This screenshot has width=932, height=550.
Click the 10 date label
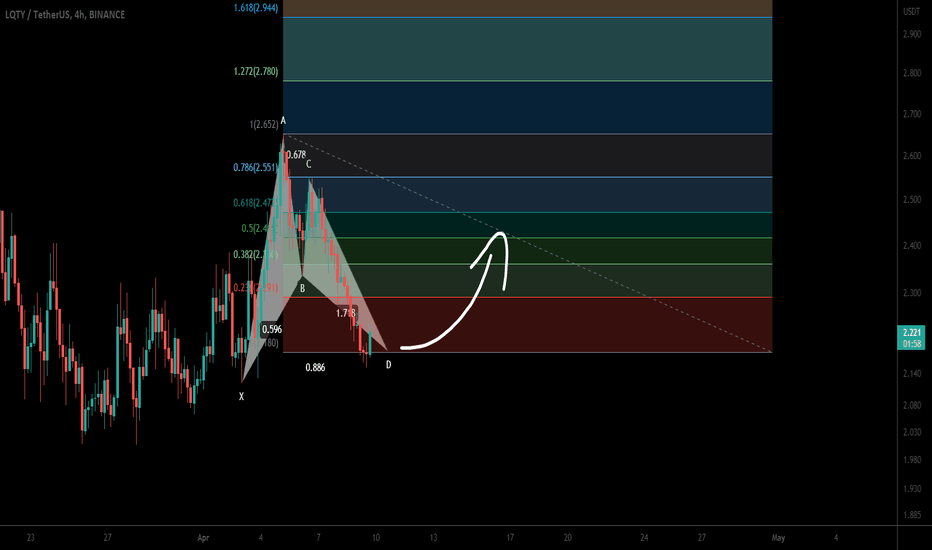pyautogui.click(x=376, y=538)
